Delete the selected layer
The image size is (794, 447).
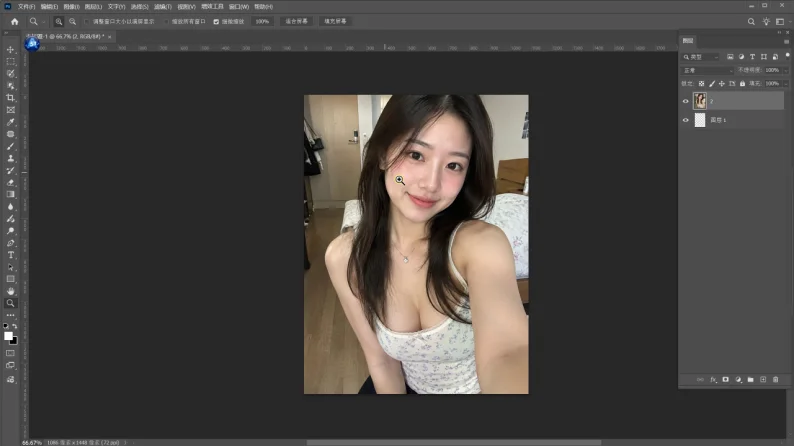776,380
